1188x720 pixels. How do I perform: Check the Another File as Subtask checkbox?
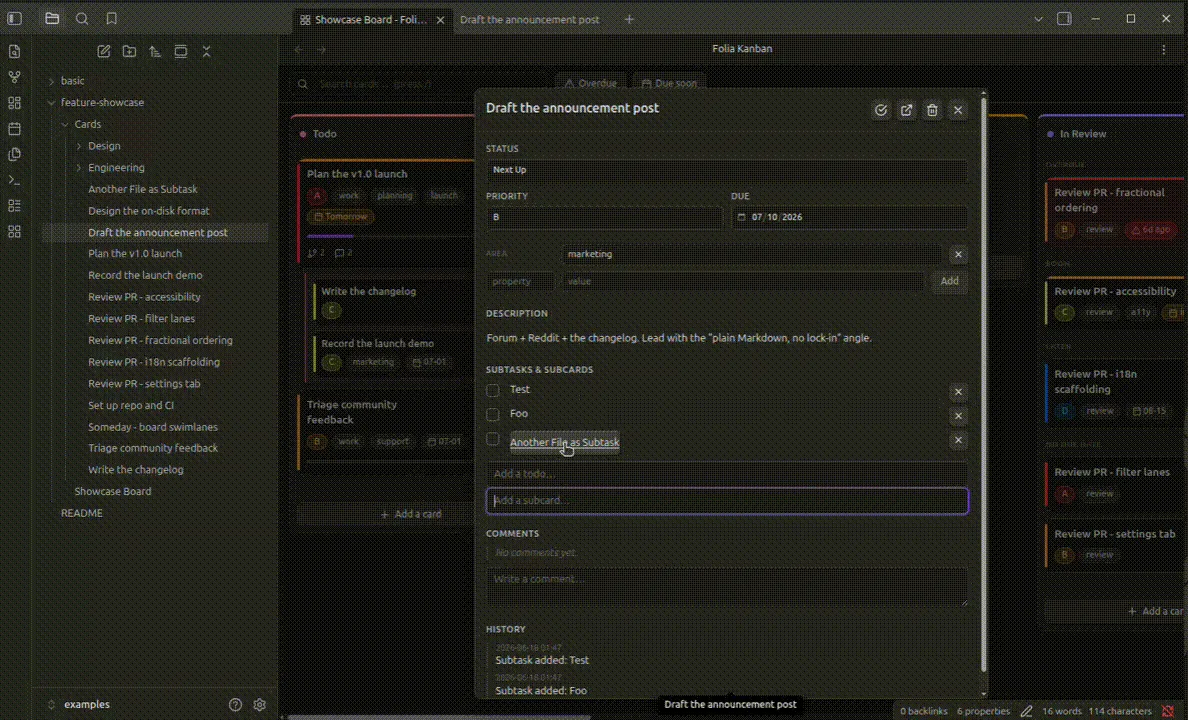[x=492, y=439]
